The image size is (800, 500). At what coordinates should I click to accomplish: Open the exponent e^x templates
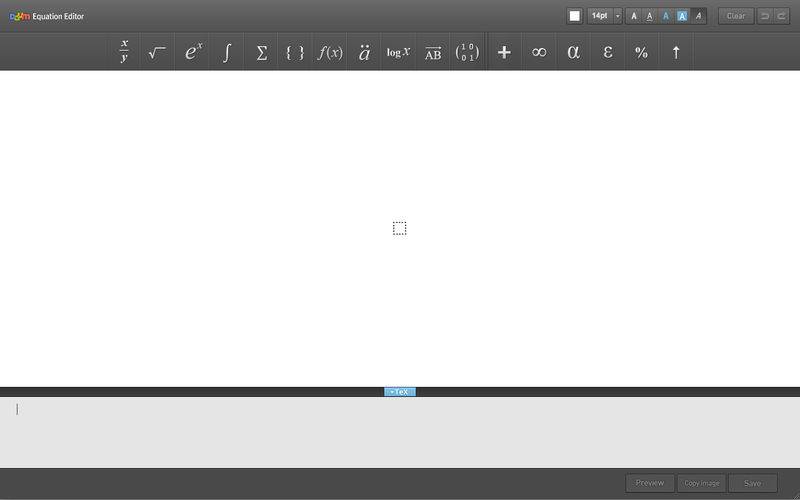click(x=192, y=52)
